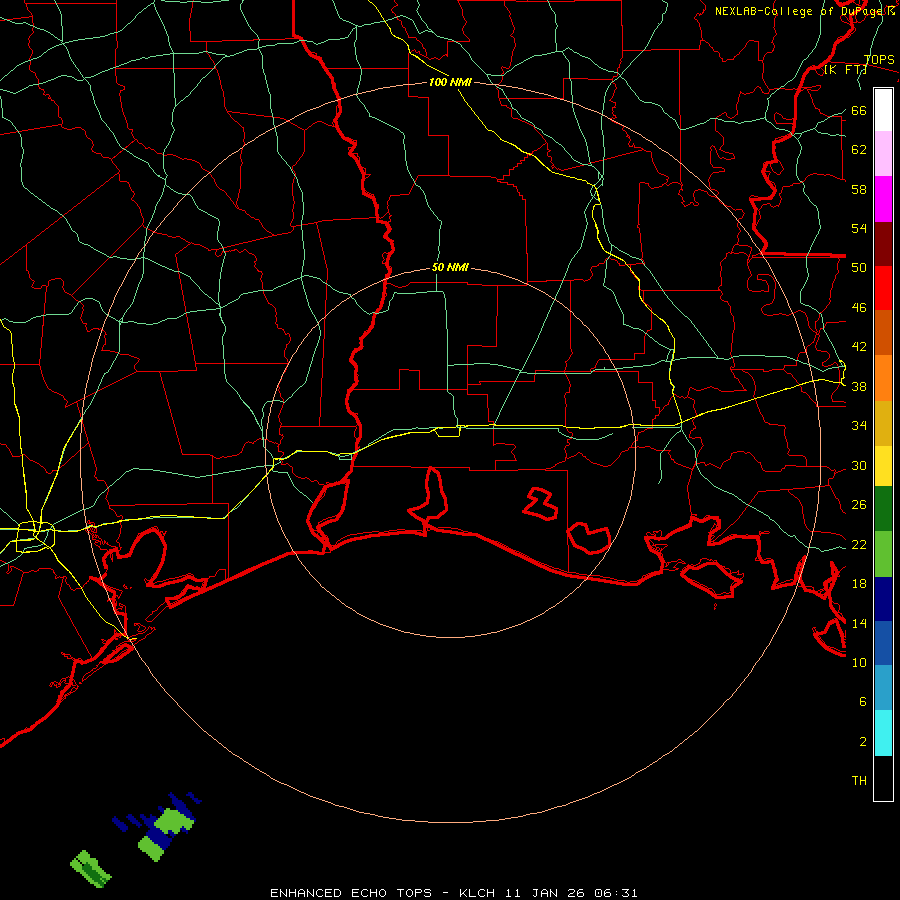Click the light blue legend swatch
Screen dimensions: 900x900
pos(883,688)
